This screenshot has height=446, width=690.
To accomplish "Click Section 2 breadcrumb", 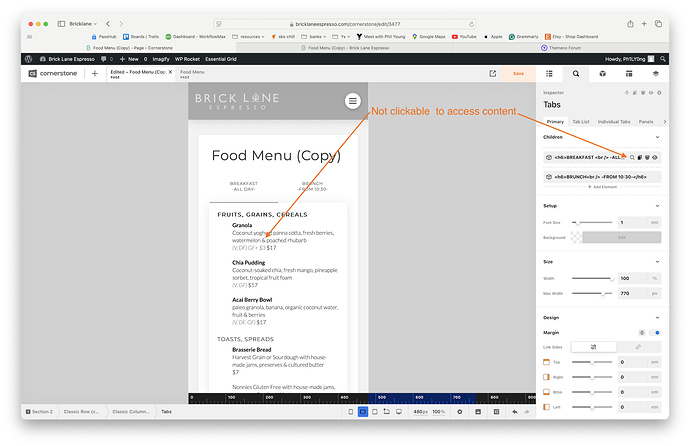I will tap(40, 412).
